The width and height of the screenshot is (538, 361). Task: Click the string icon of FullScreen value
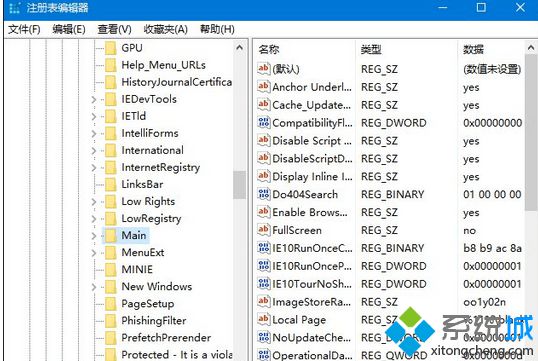tap(264, 230)
